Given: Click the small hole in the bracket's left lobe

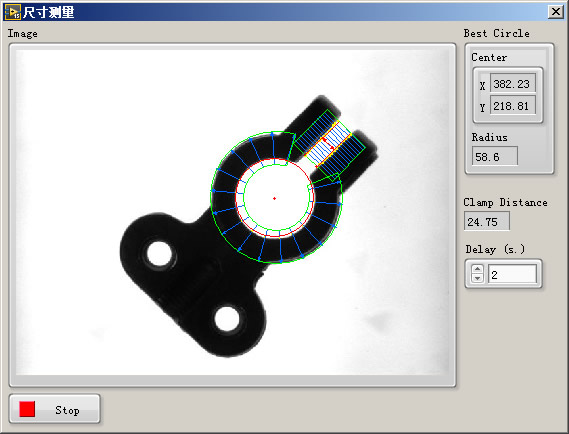Looking at the screenshot, I should pos(159,254).
